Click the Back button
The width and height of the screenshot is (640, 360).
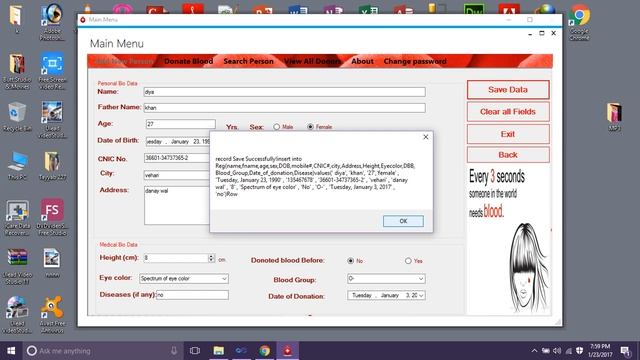tap(508, 155)
